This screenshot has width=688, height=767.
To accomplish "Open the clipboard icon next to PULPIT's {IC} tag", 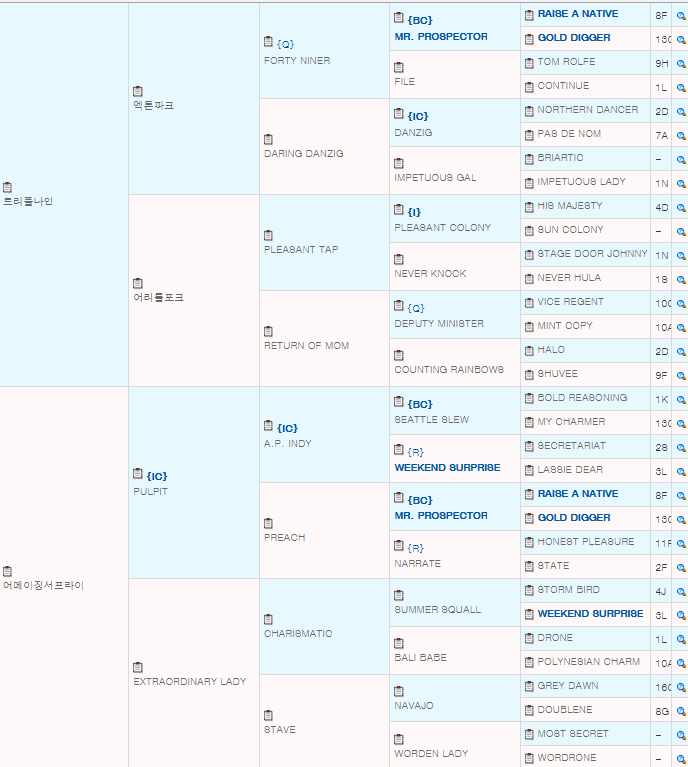I will pyautogui.click(x=138, y=474).
